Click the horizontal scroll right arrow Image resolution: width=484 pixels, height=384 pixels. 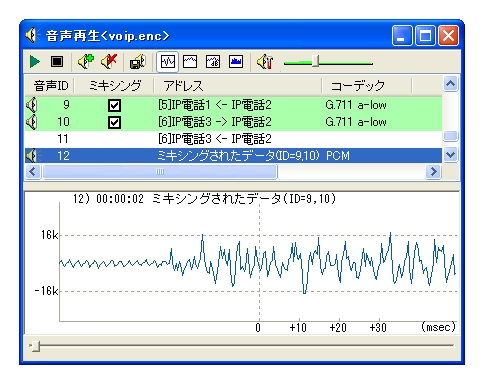433,172
